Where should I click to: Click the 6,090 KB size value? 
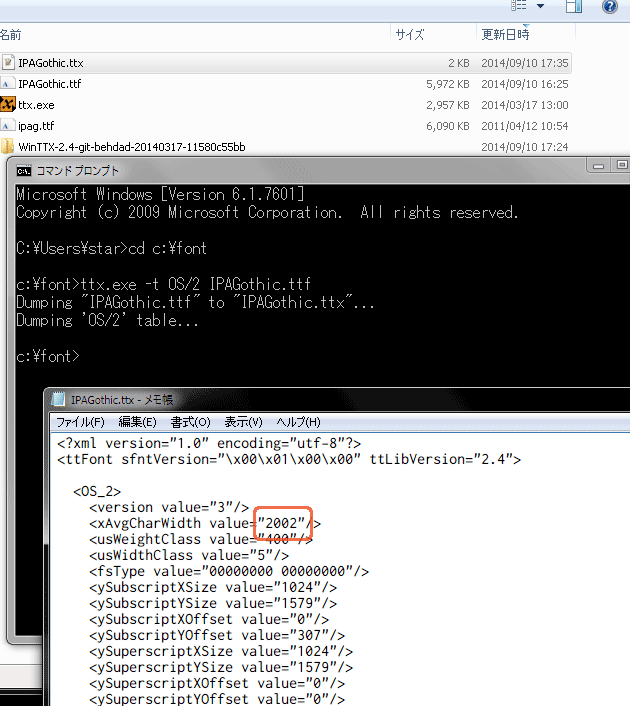click(448, 126)
